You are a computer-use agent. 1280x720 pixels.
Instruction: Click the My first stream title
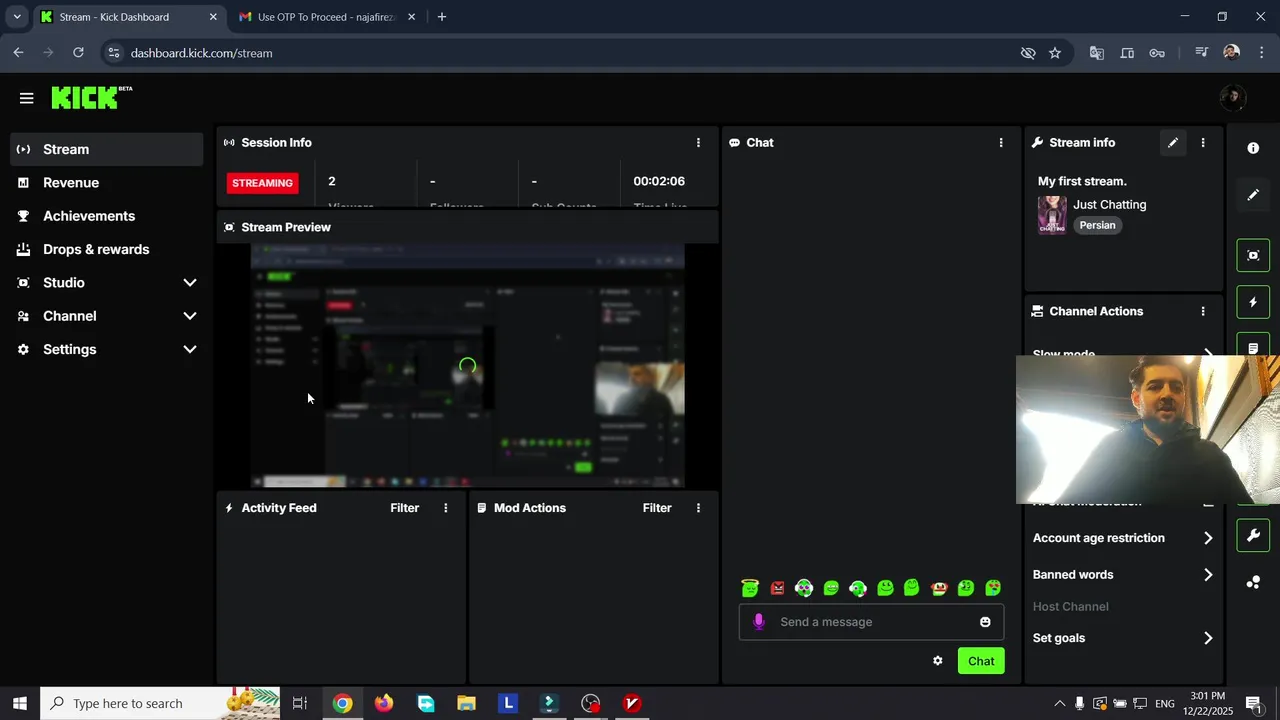pos(1082,181)
